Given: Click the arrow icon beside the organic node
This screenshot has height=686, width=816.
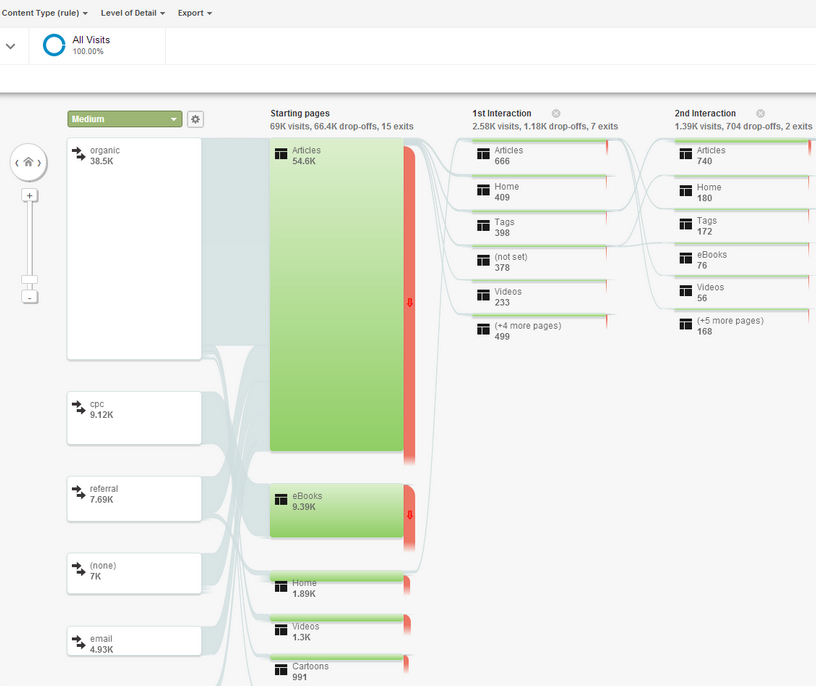Looking at the screenshot, I should 79,152.
